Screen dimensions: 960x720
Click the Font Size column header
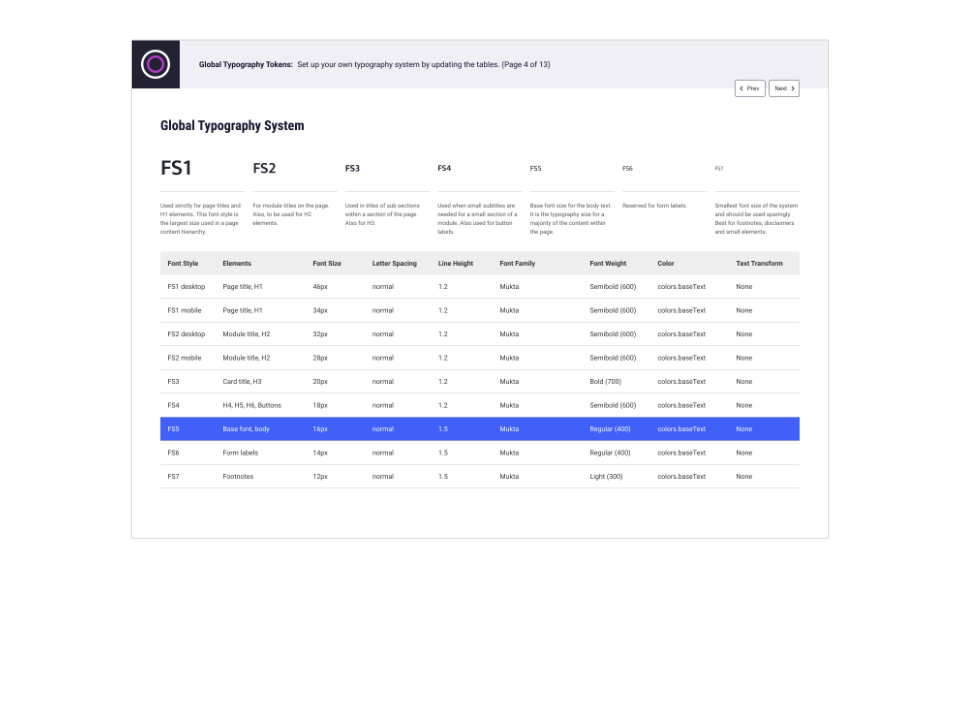click(326, 263)
